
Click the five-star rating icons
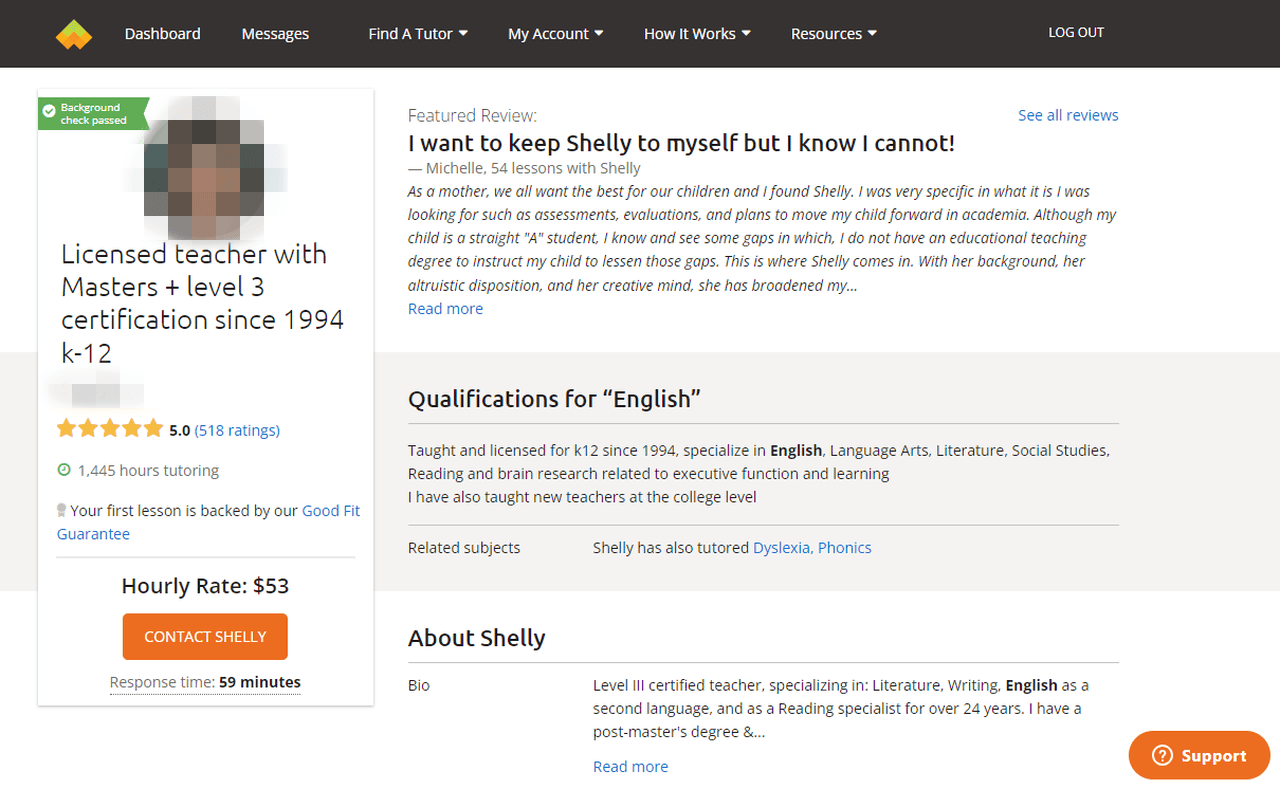pos(110,430)
